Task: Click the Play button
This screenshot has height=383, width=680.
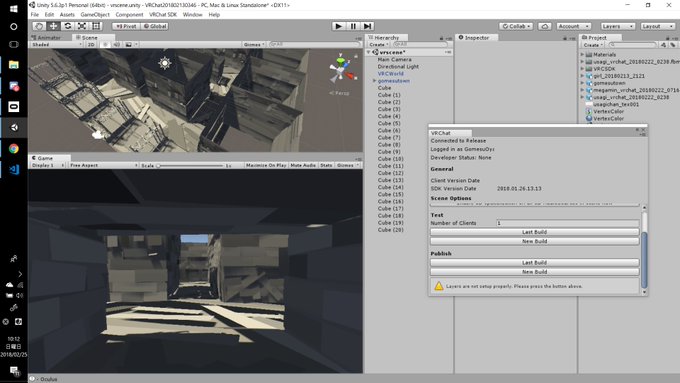Action: pos(339,26)
